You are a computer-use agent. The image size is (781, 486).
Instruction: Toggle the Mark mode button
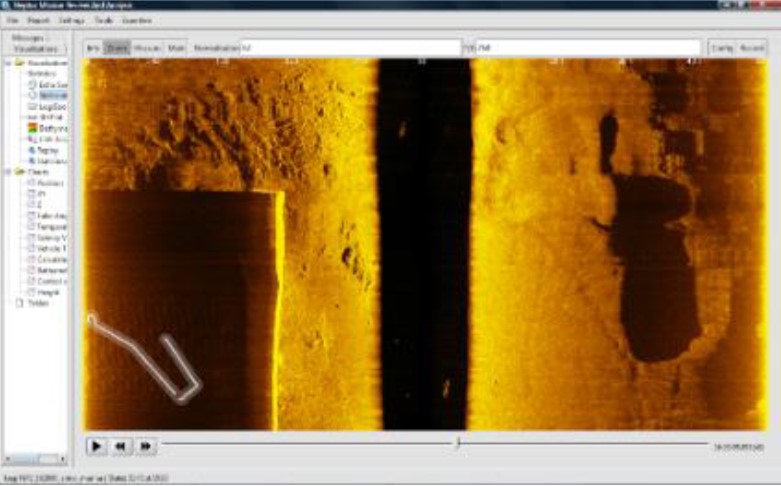pyautogui.click(x=176, y=47)
